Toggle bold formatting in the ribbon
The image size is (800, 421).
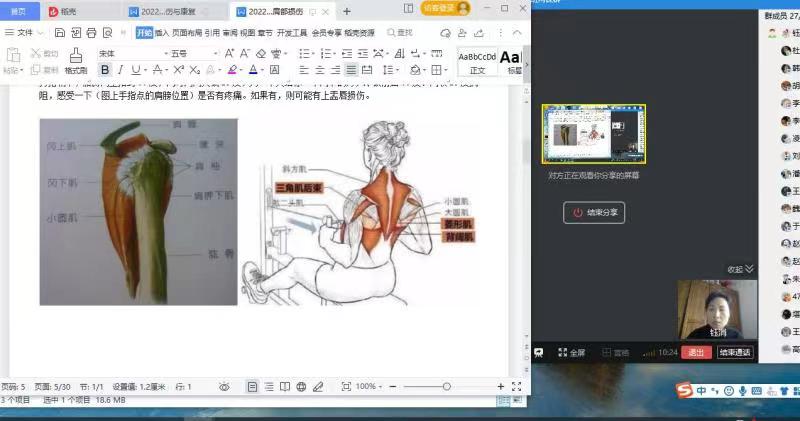105,70
